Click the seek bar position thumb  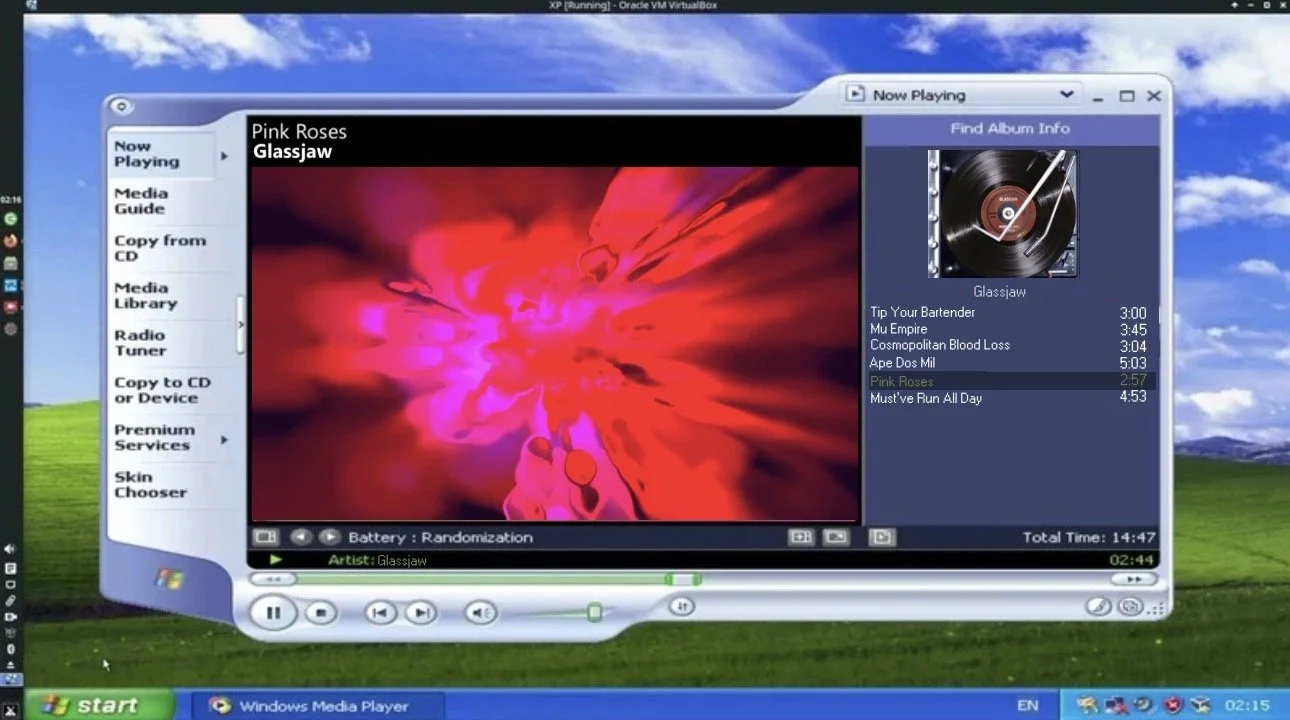pos(683,579)
